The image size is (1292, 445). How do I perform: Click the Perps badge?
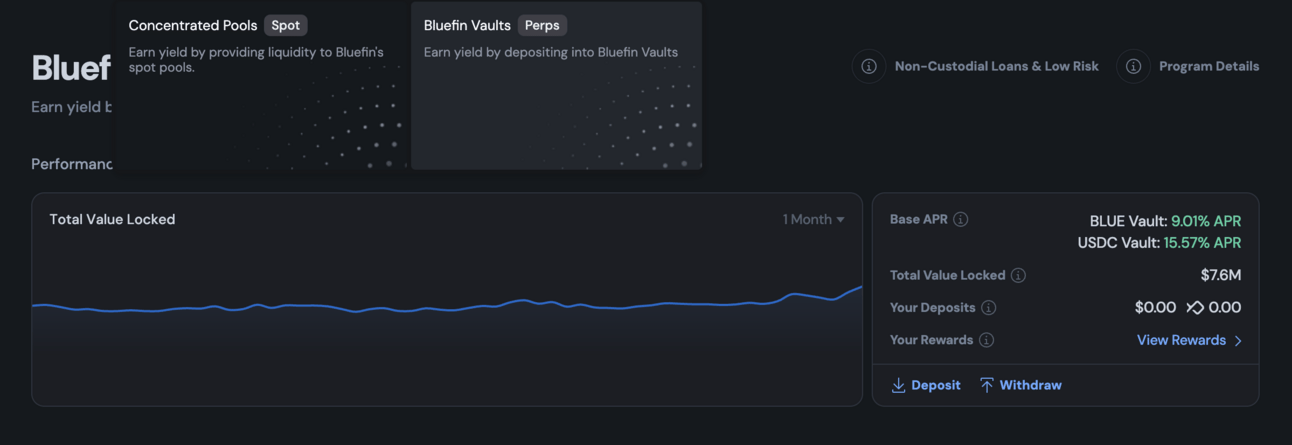point(542,25)
